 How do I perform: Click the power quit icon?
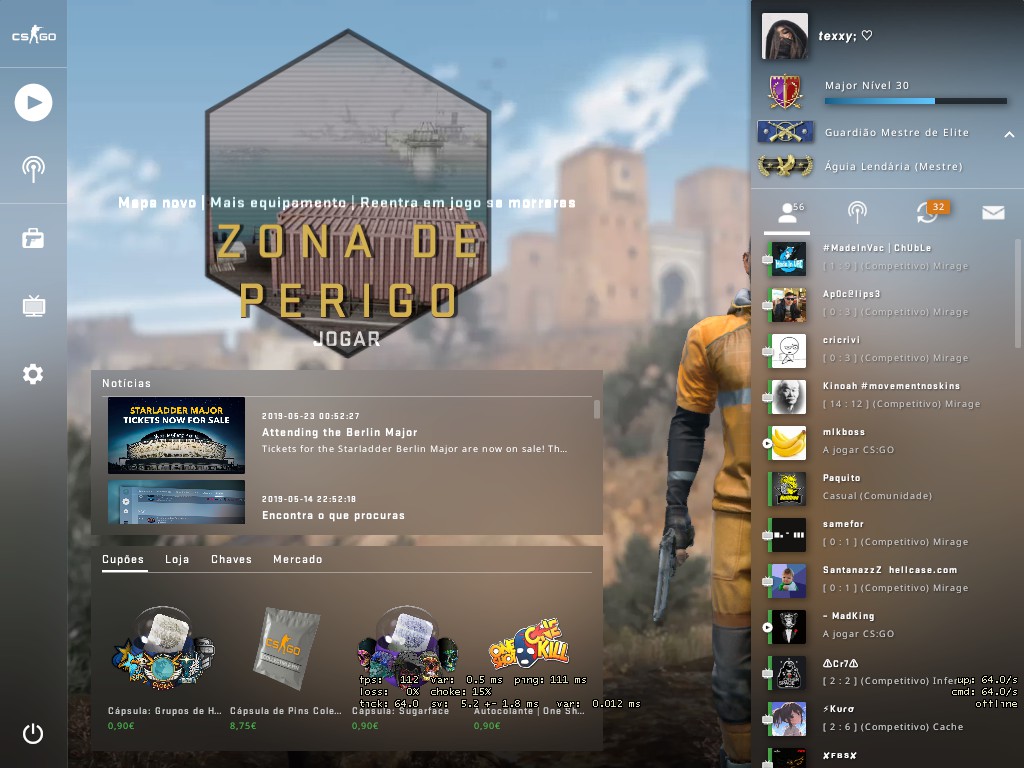(33, 733)
